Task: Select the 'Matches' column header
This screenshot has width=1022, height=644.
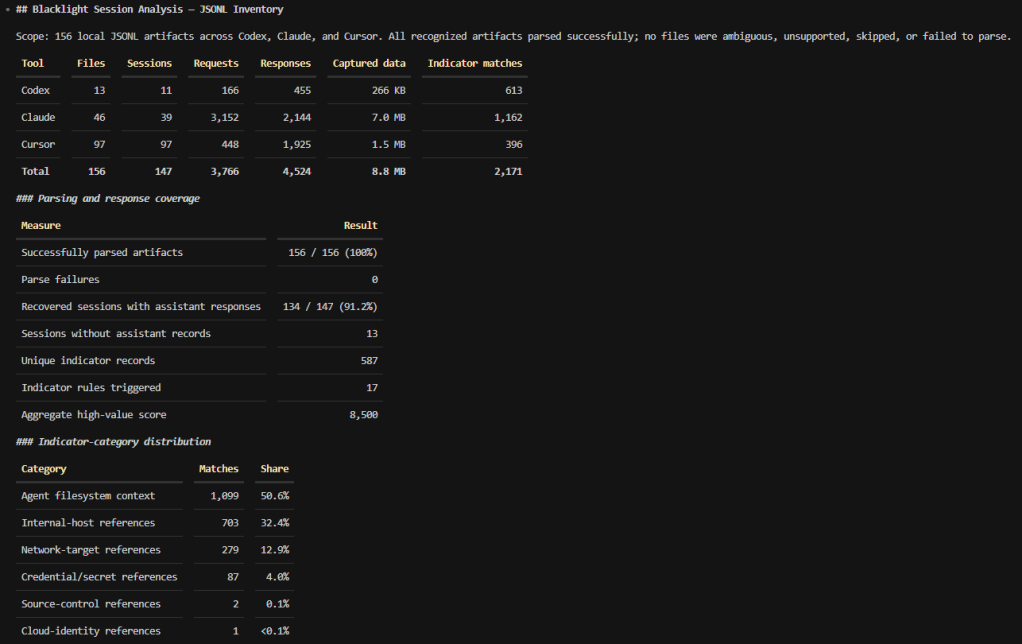Action: 218,469
